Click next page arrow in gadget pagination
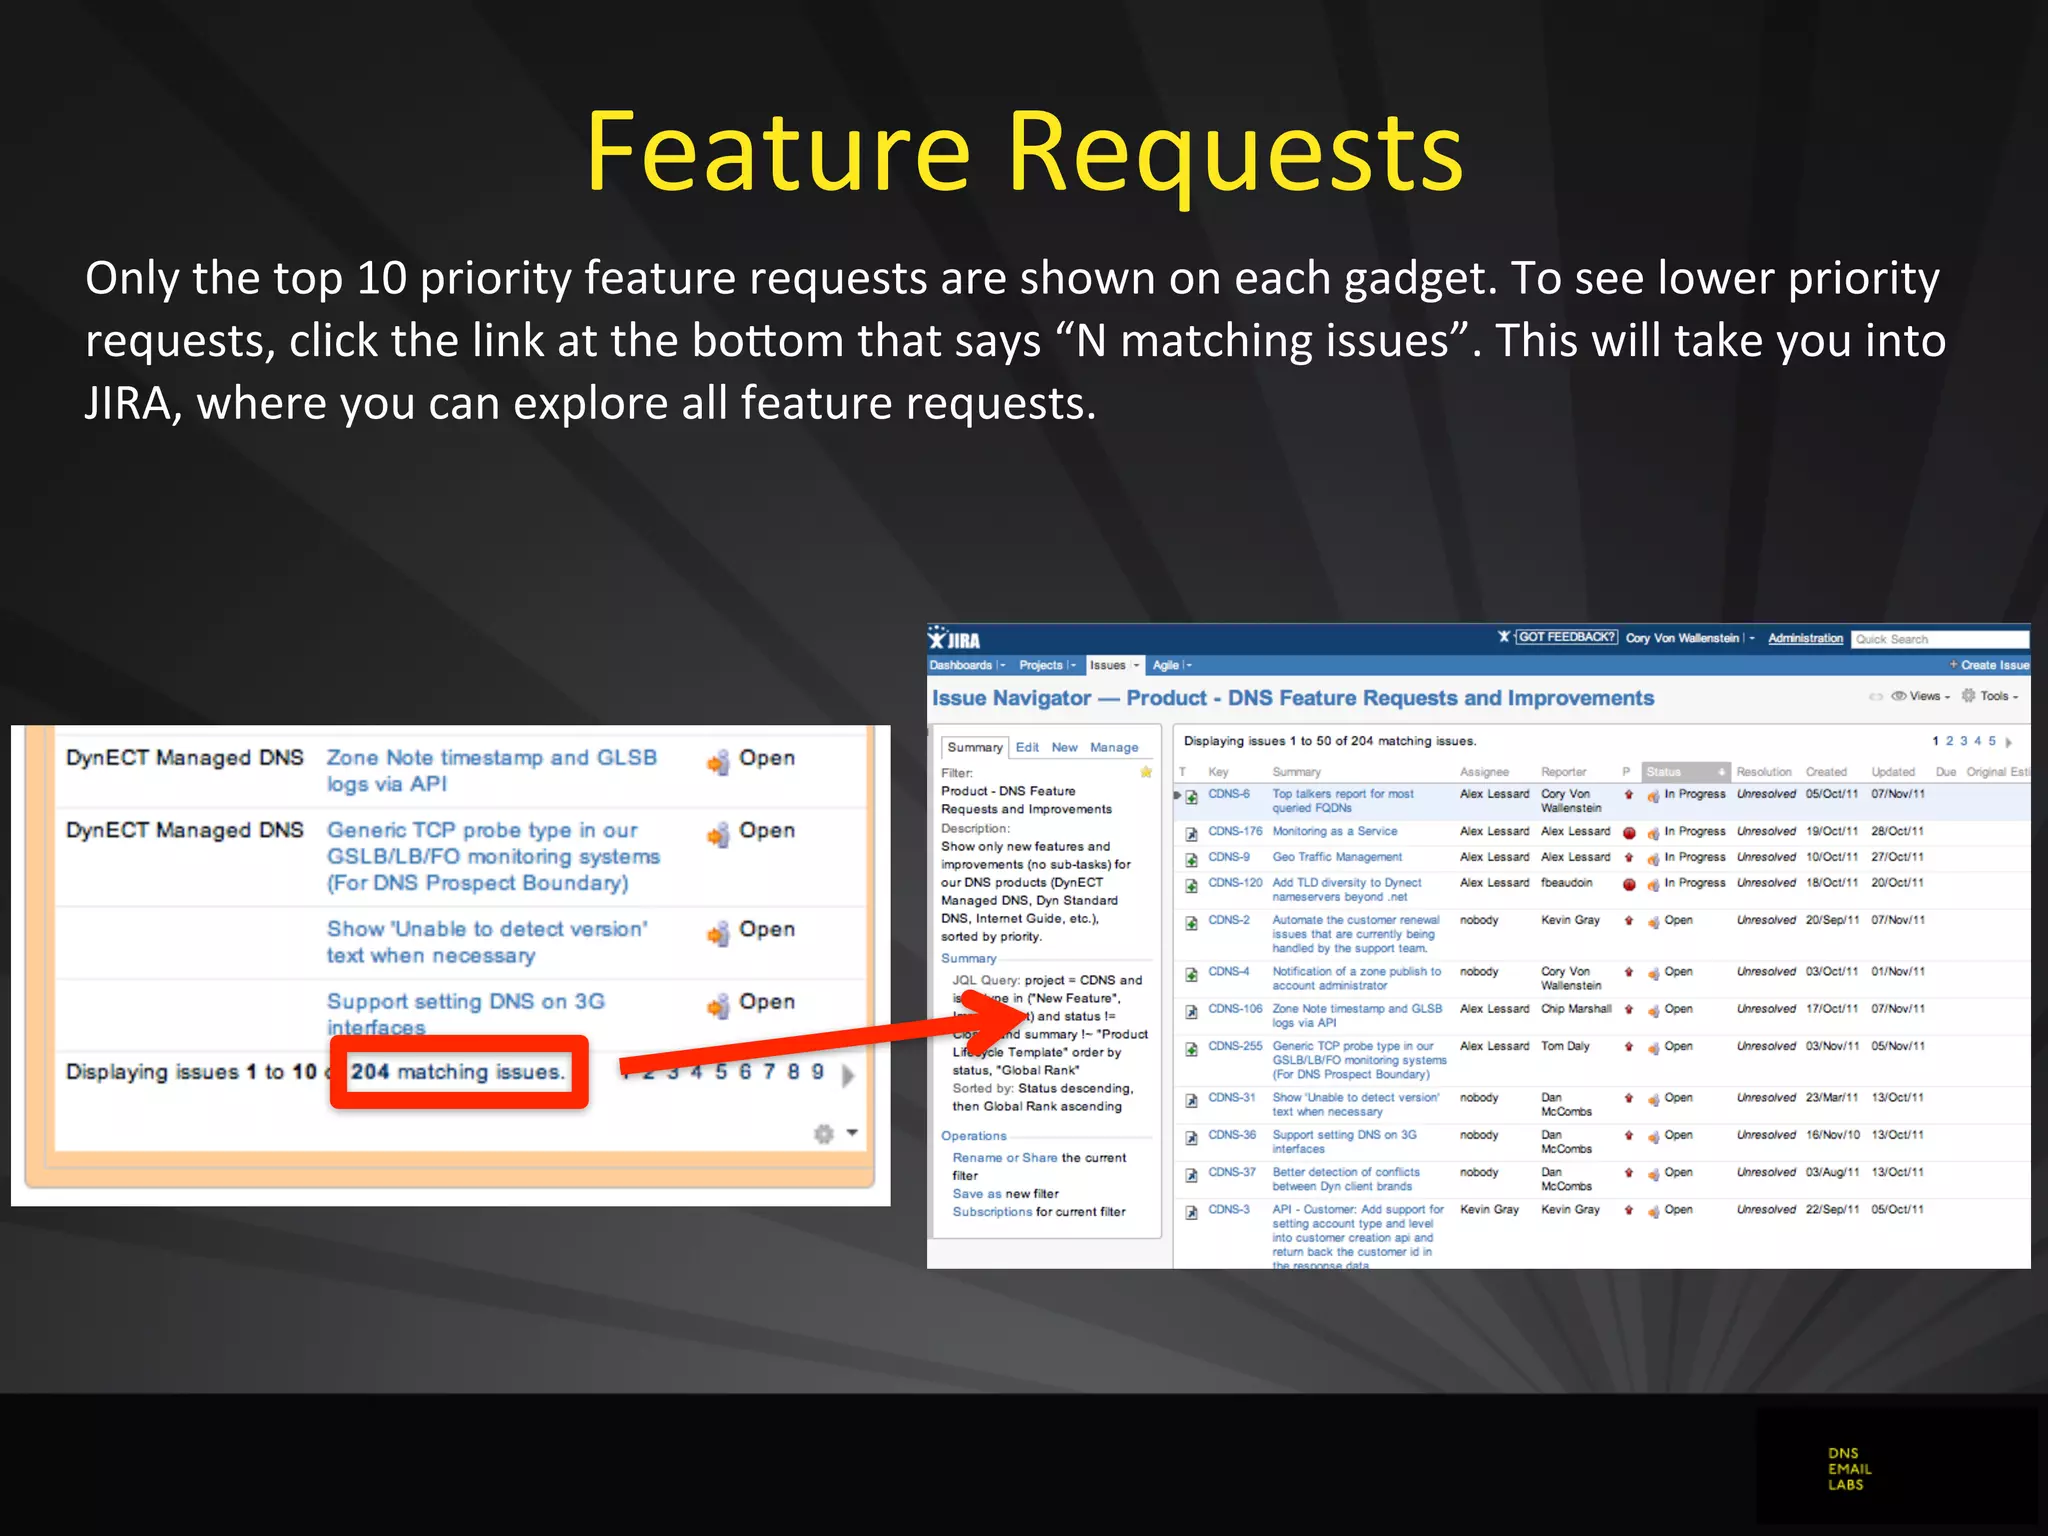 click(x=848, y=1076)
